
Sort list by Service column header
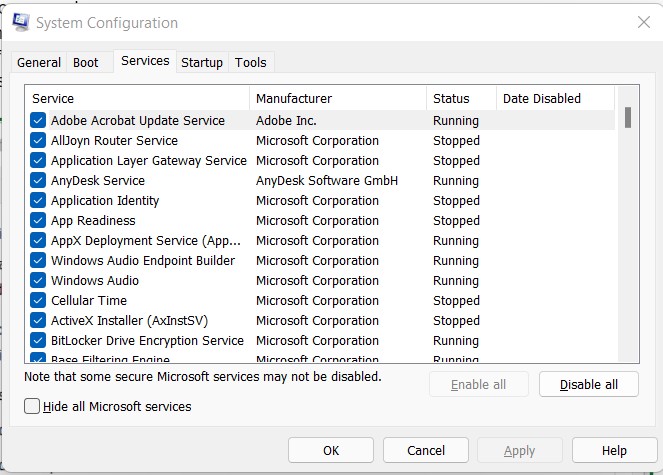tap(138, 98)
